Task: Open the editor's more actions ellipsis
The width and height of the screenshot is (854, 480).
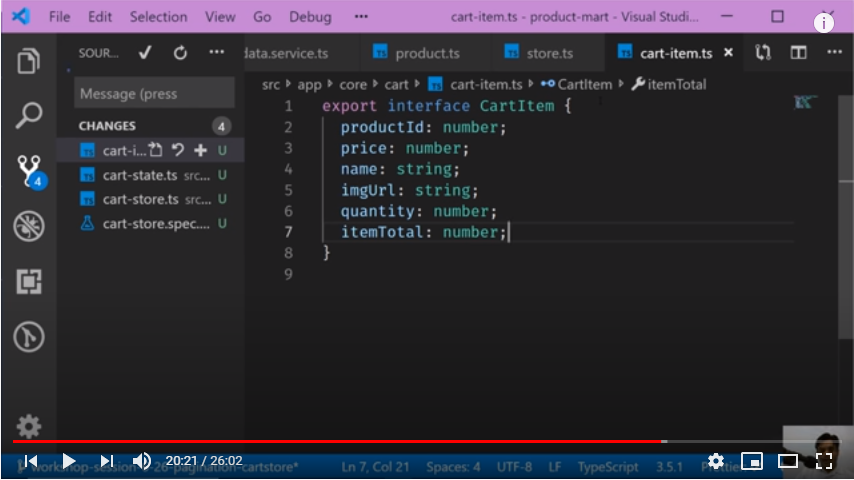Action: pyautogui.click(x=832, y=52)
